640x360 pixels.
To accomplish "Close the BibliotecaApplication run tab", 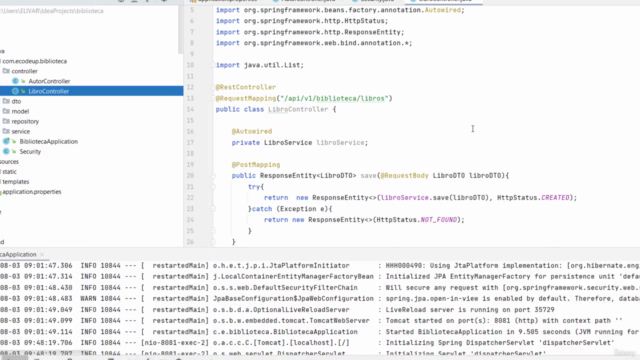I will tap(42, 254).
